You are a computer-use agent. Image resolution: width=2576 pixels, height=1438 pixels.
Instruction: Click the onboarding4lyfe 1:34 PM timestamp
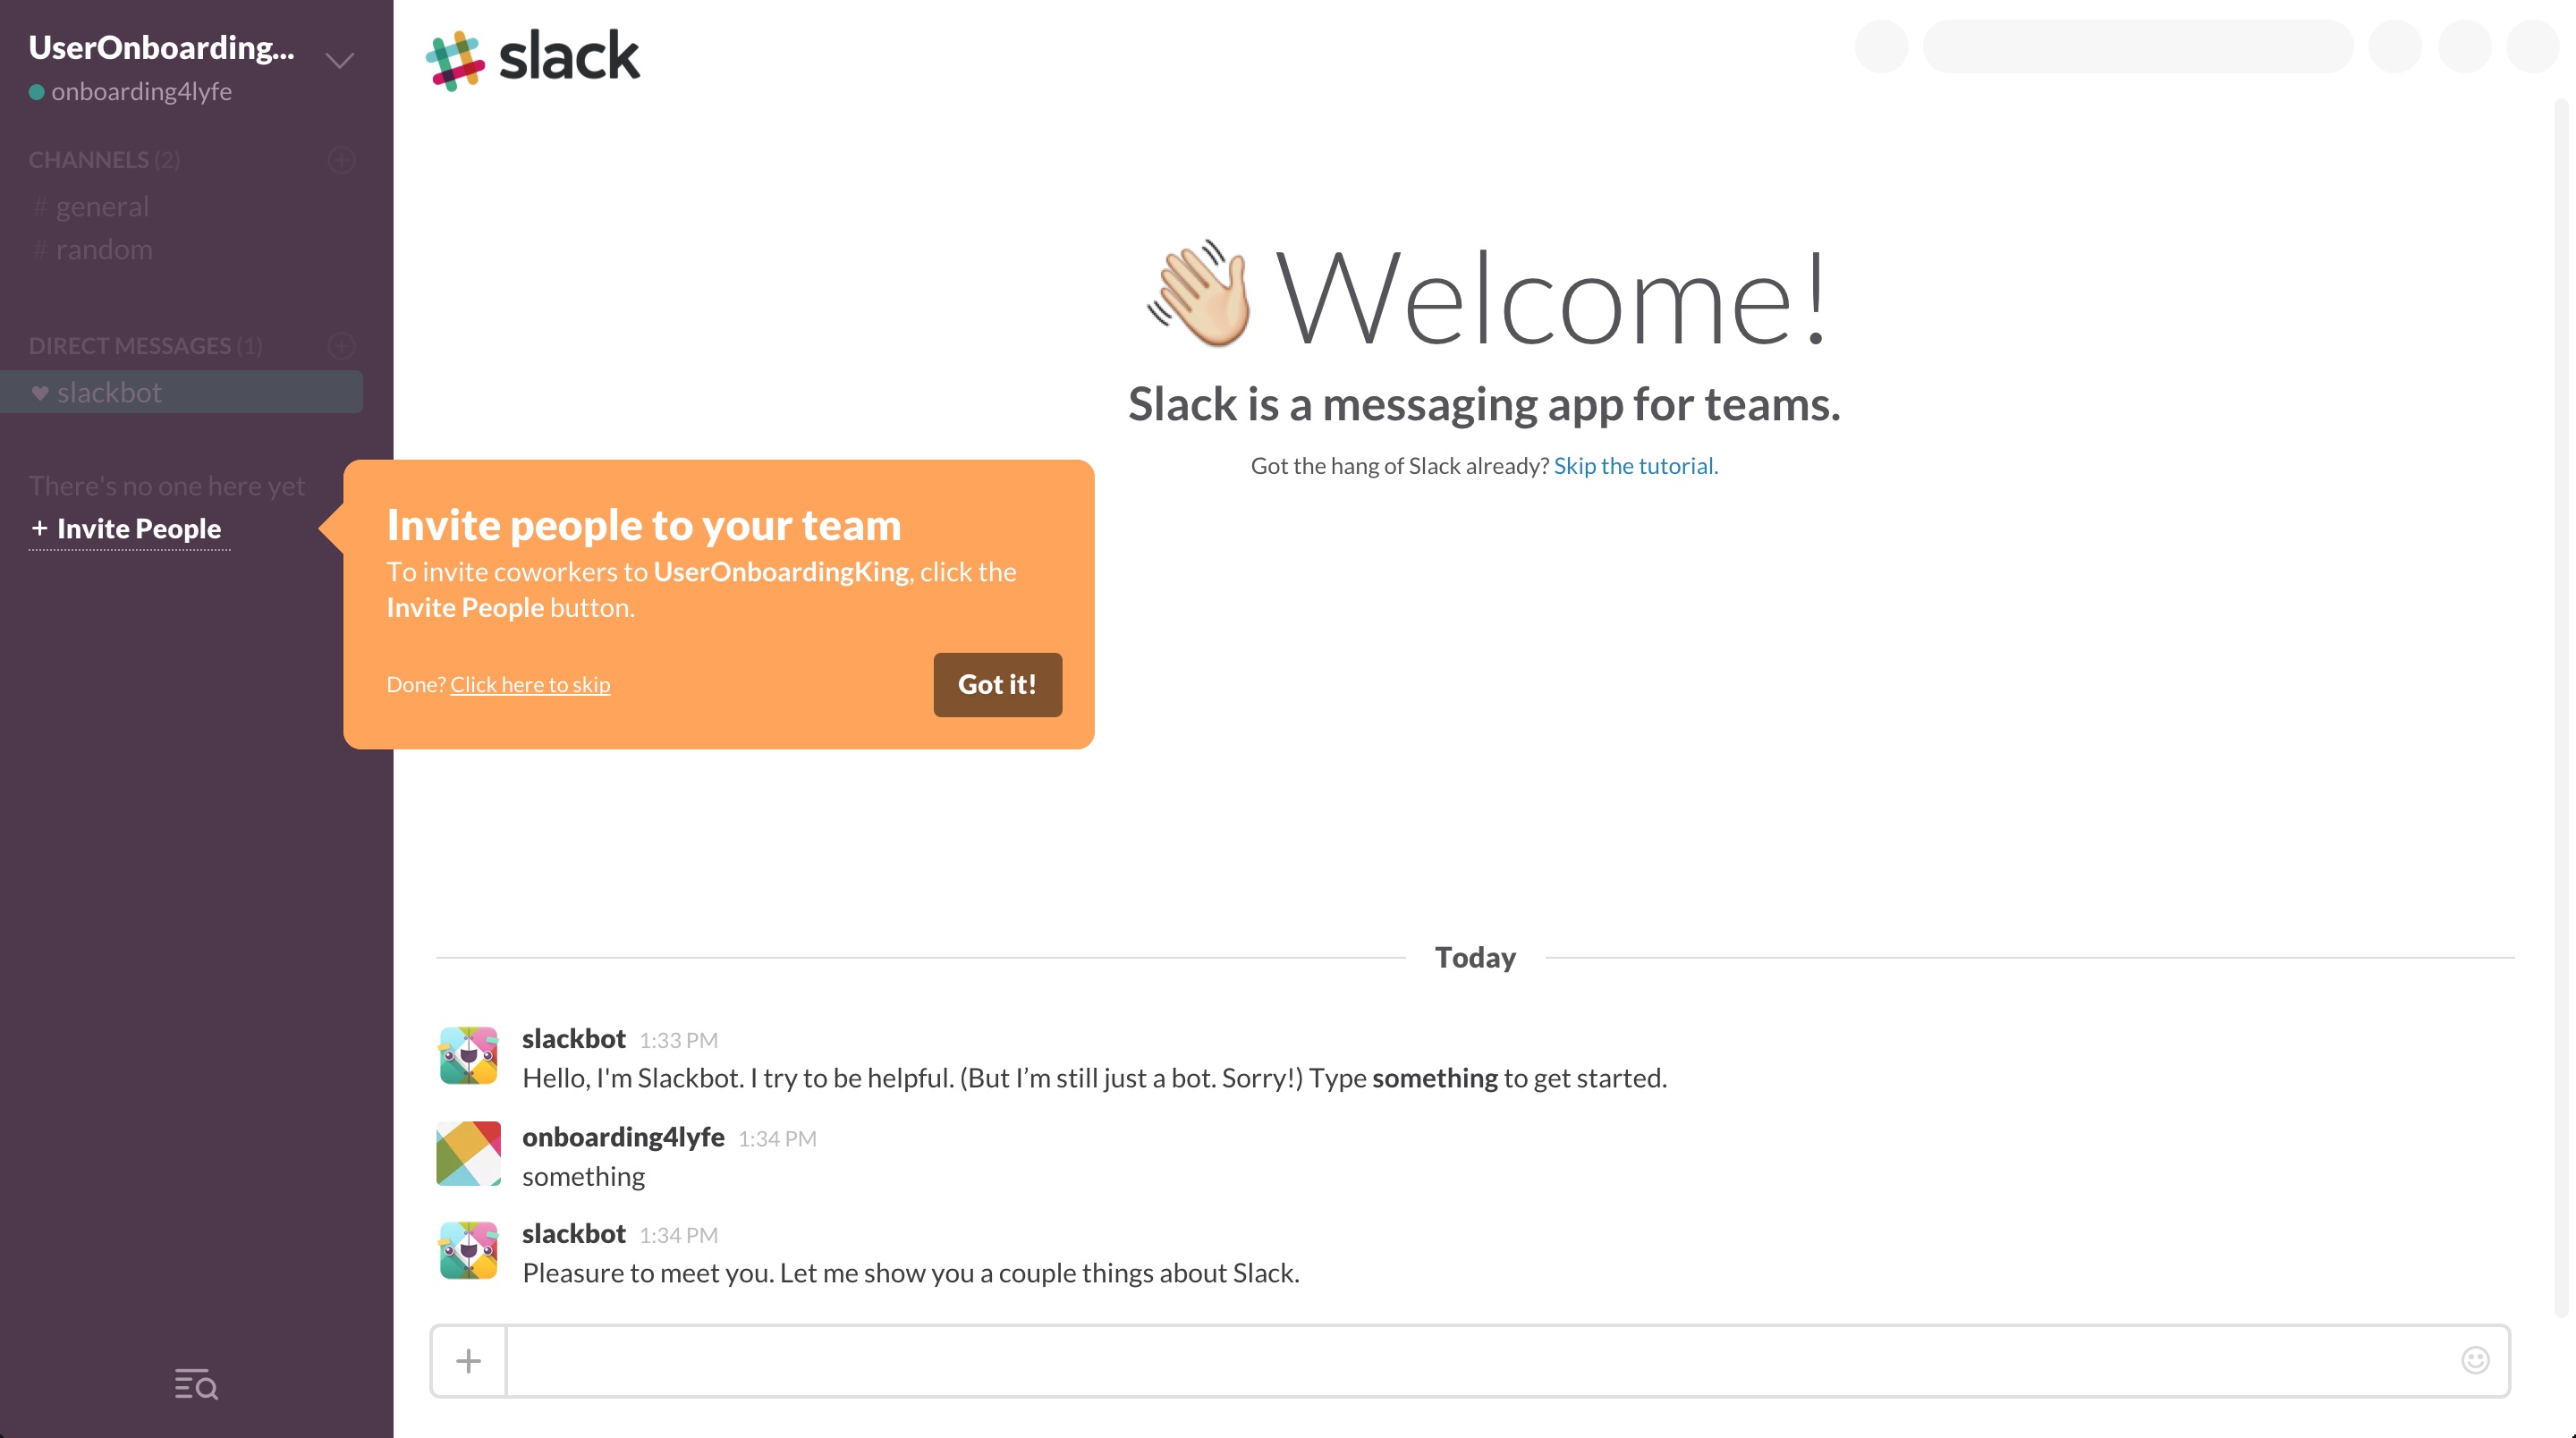[777, 1139]
